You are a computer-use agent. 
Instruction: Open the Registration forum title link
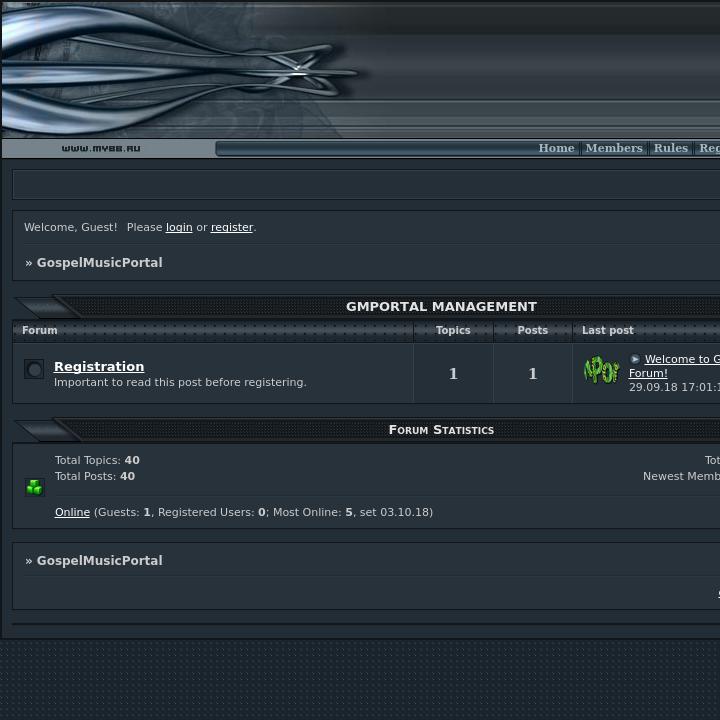99,366
